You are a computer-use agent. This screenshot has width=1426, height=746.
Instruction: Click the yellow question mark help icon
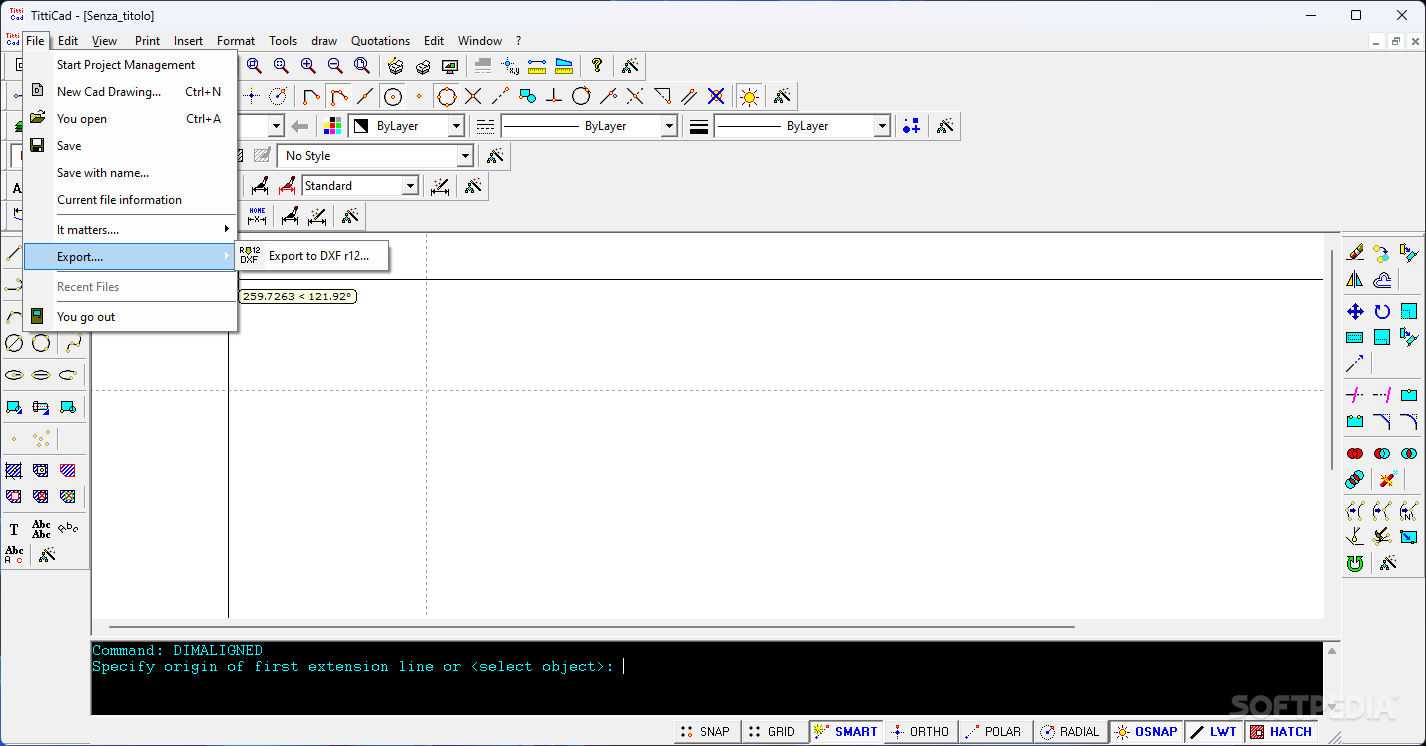tap(597, 66)
